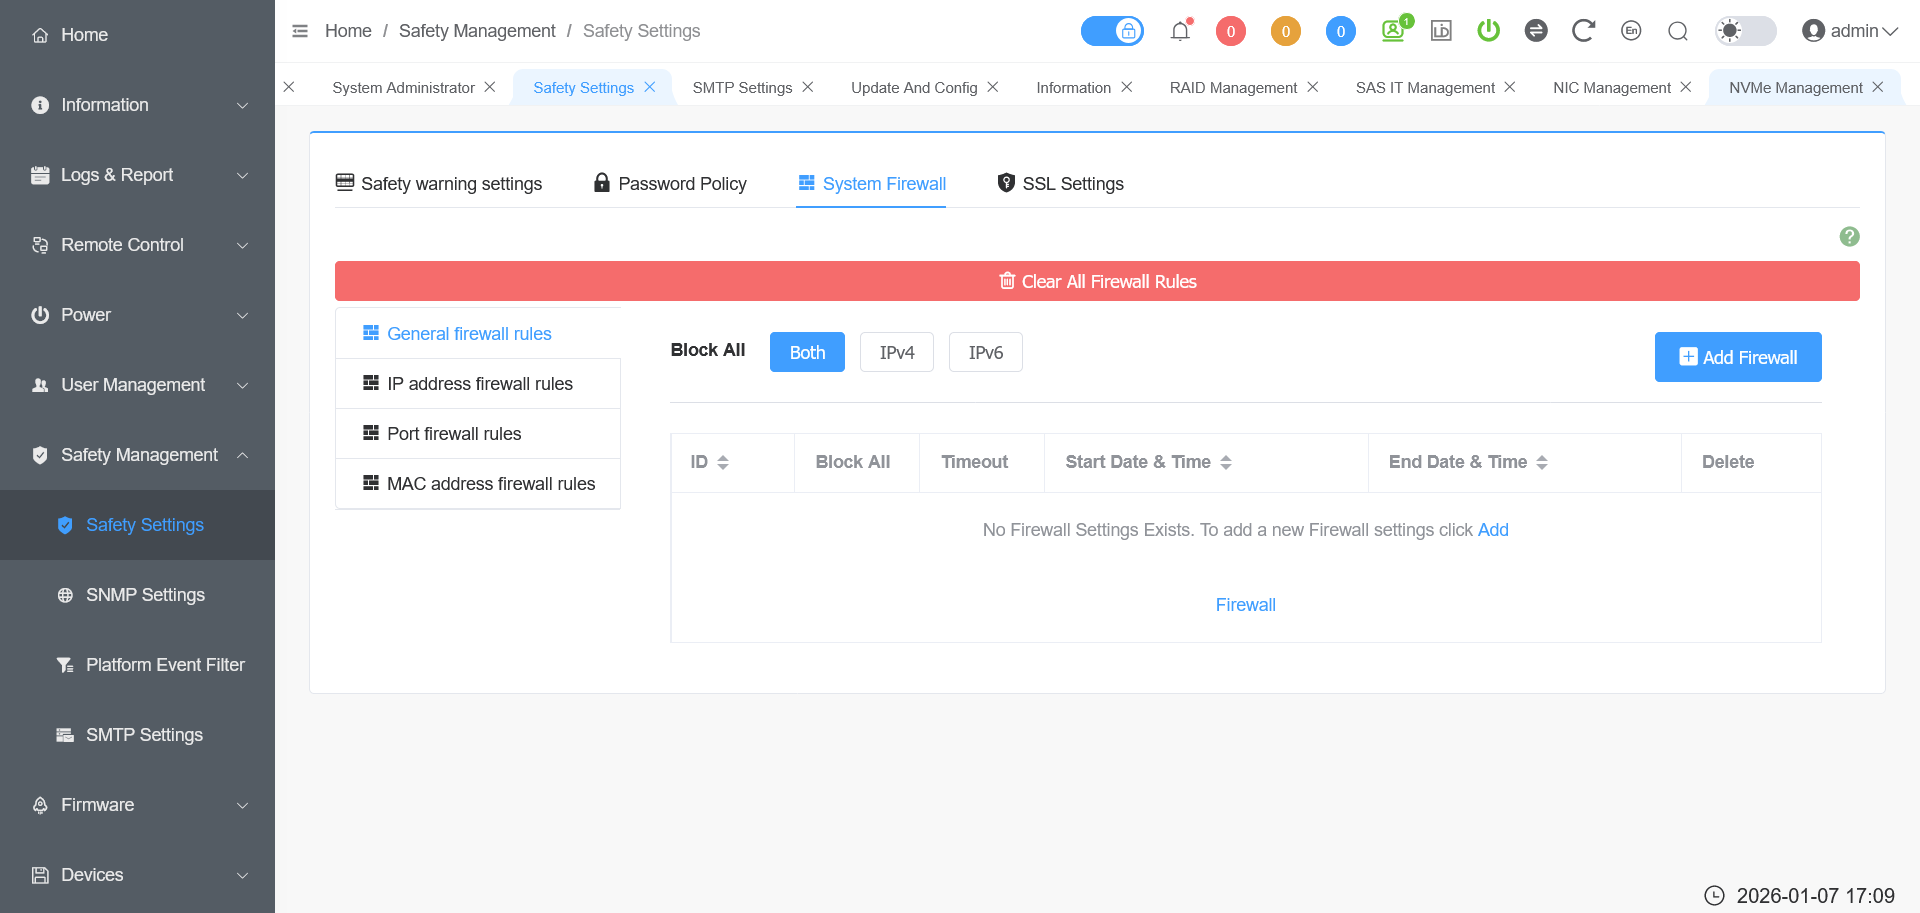Click the green power status icon
The image size is (1920, 913).
click(1488, 31)
